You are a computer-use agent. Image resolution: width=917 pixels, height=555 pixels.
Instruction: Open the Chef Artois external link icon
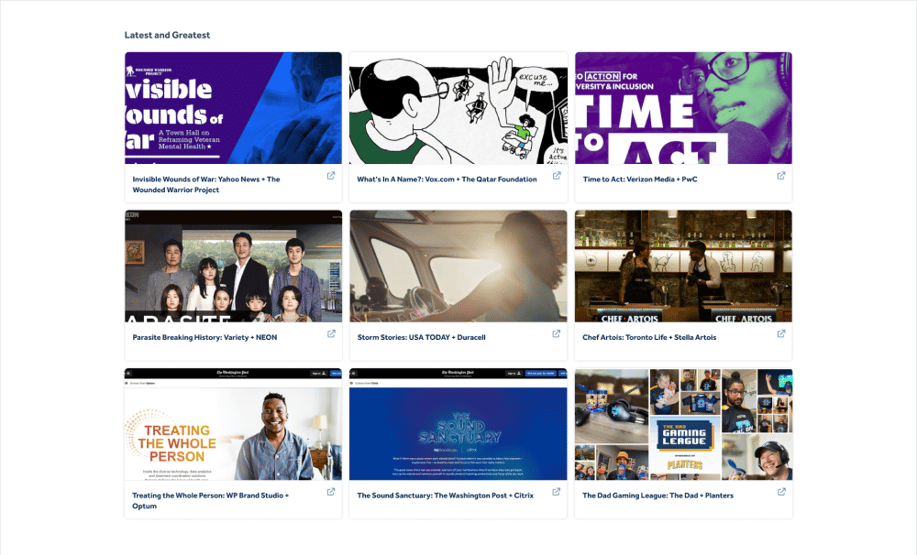point(781,334)
